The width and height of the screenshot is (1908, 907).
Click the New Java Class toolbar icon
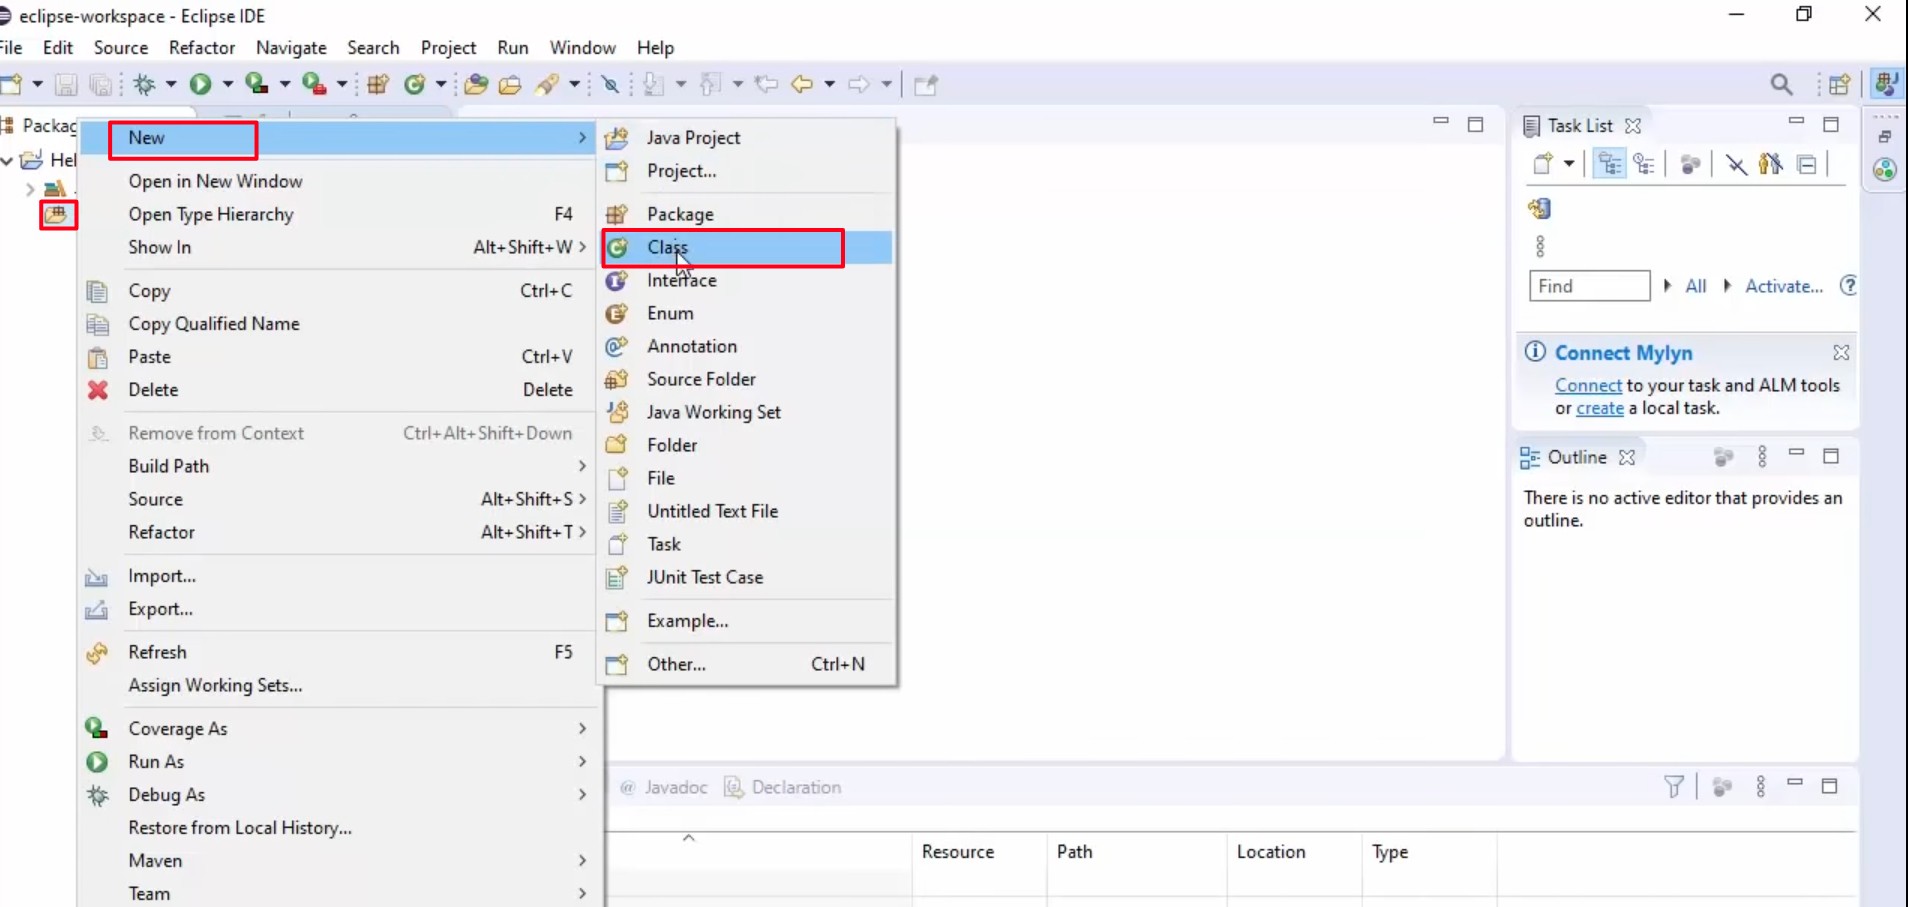pyautogui.click(x=414, y=85)
